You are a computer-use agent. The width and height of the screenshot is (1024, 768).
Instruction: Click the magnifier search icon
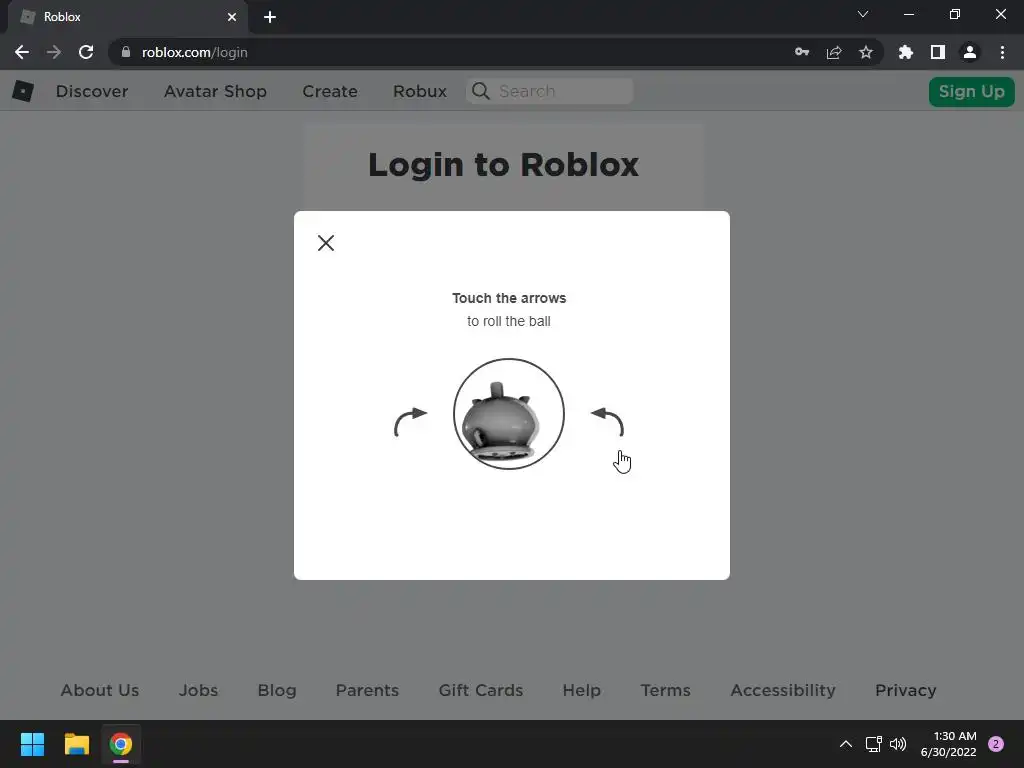click(481, 91)
